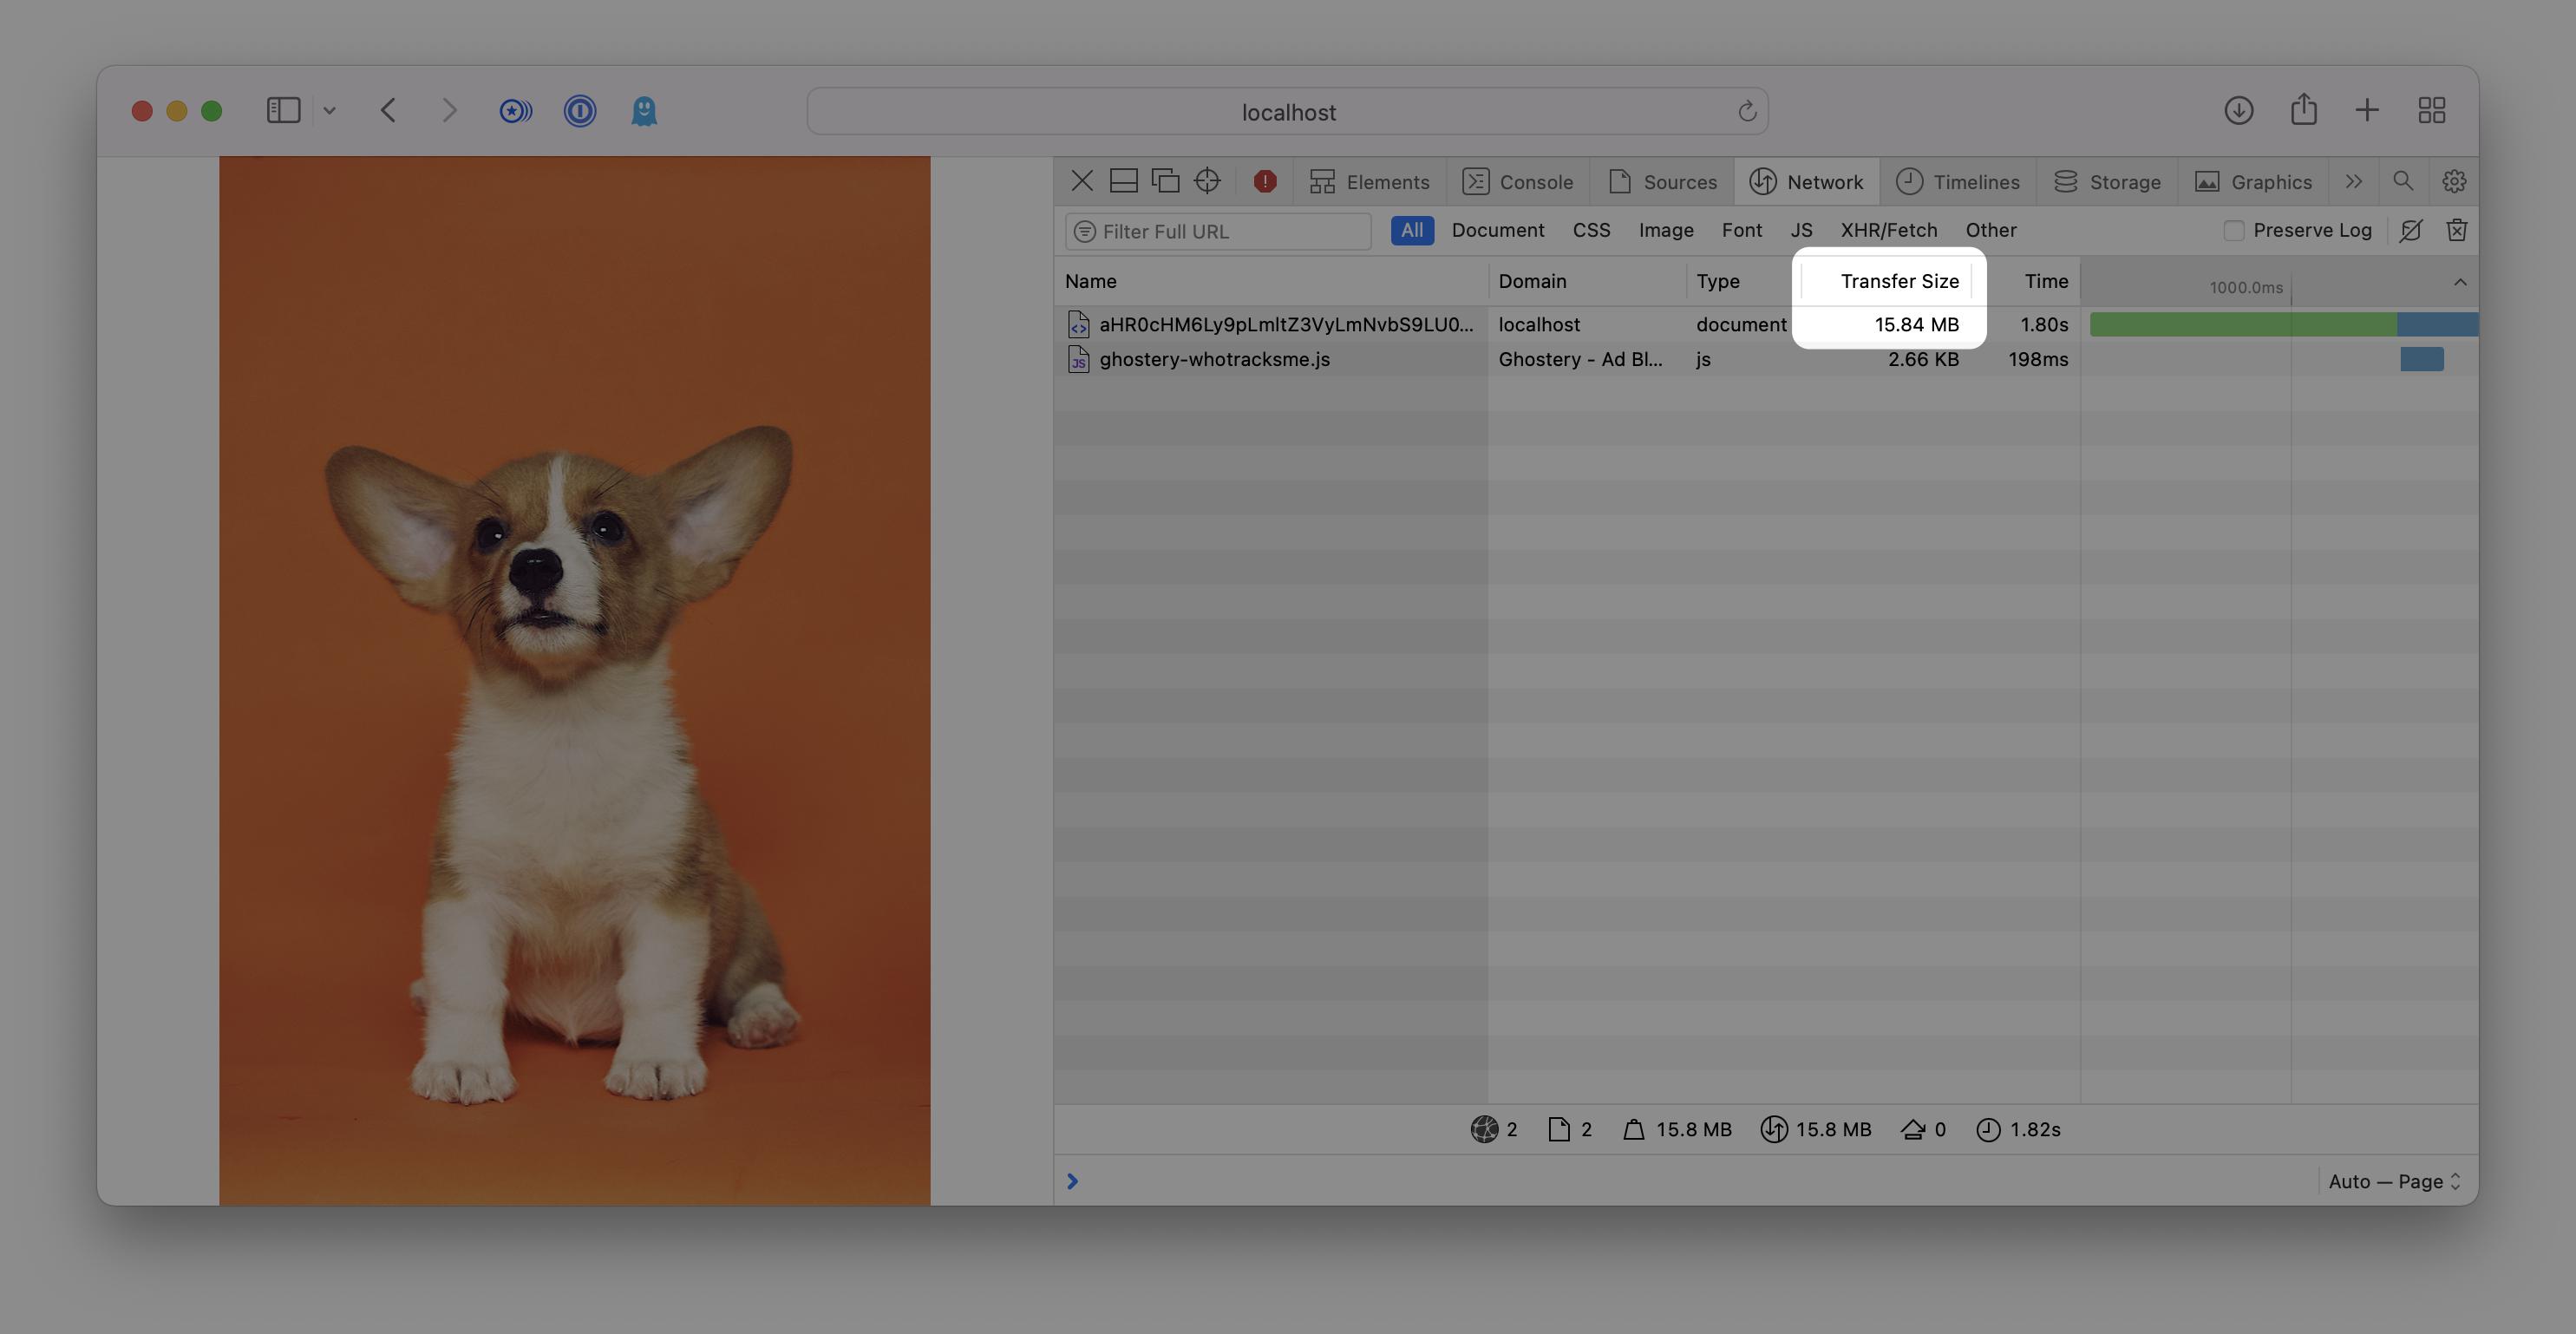
Task: Open the Elements panel
Action: (1370, 181)
